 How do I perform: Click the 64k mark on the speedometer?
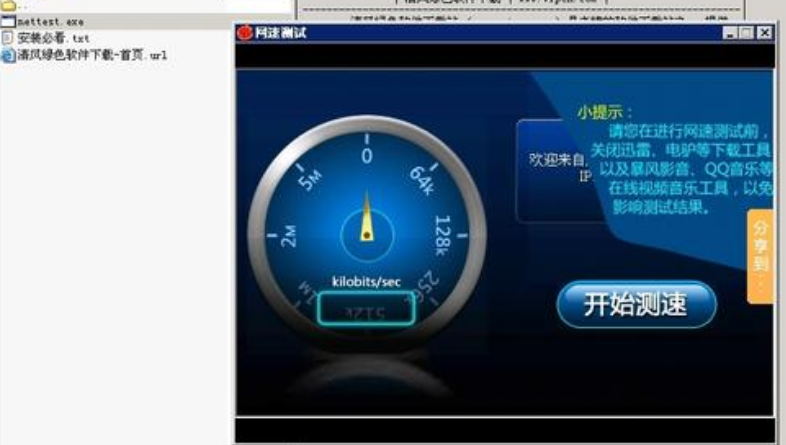click(x=420, y=177)
